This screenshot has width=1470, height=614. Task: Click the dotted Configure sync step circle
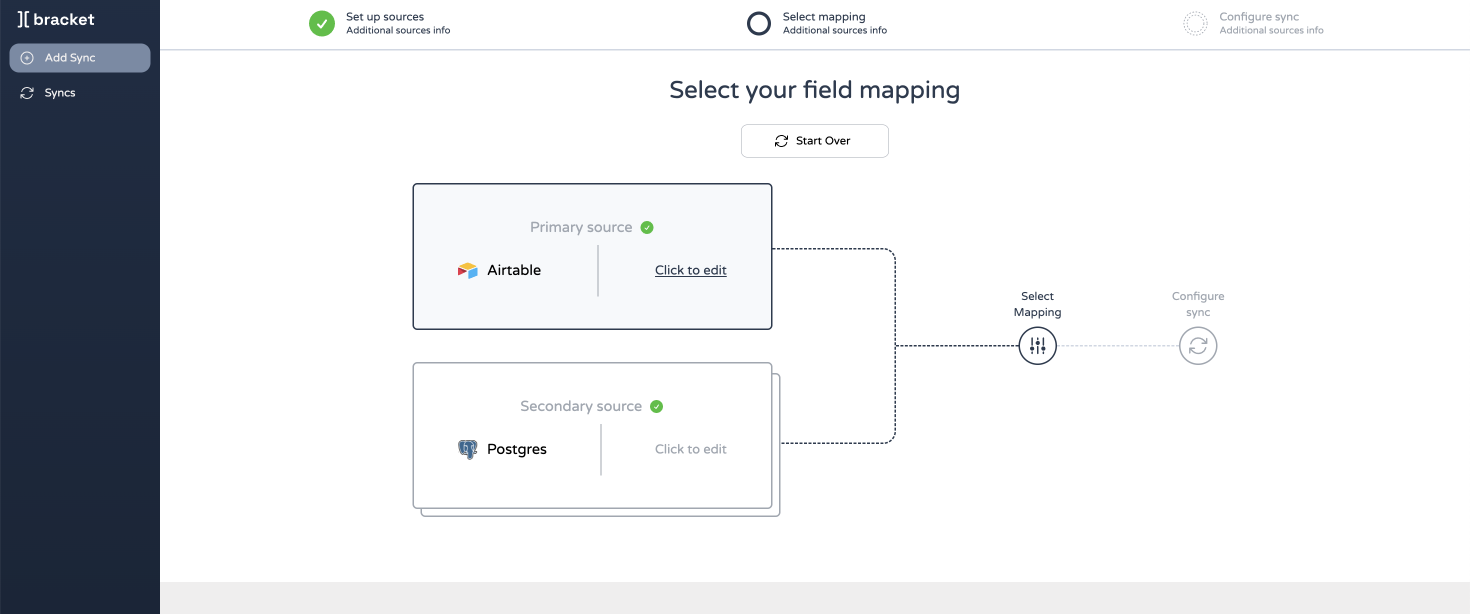[x=1195, y=23]
